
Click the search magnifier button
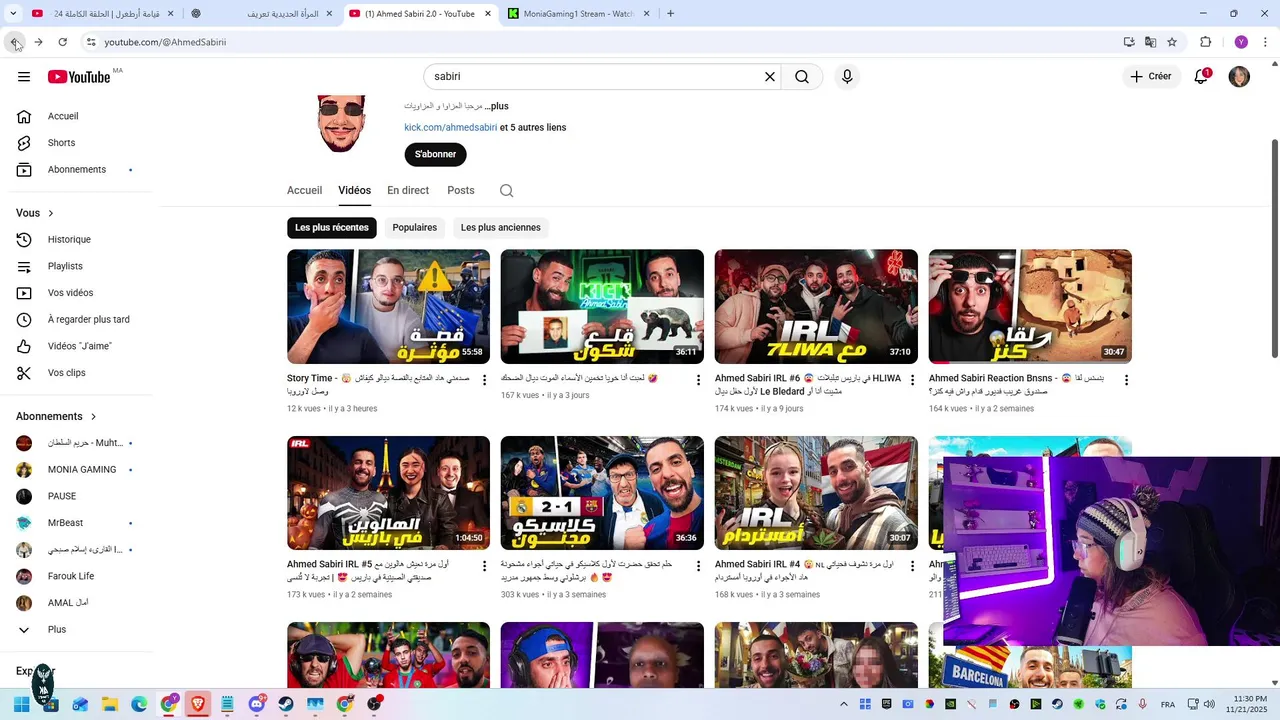(802, 77)
